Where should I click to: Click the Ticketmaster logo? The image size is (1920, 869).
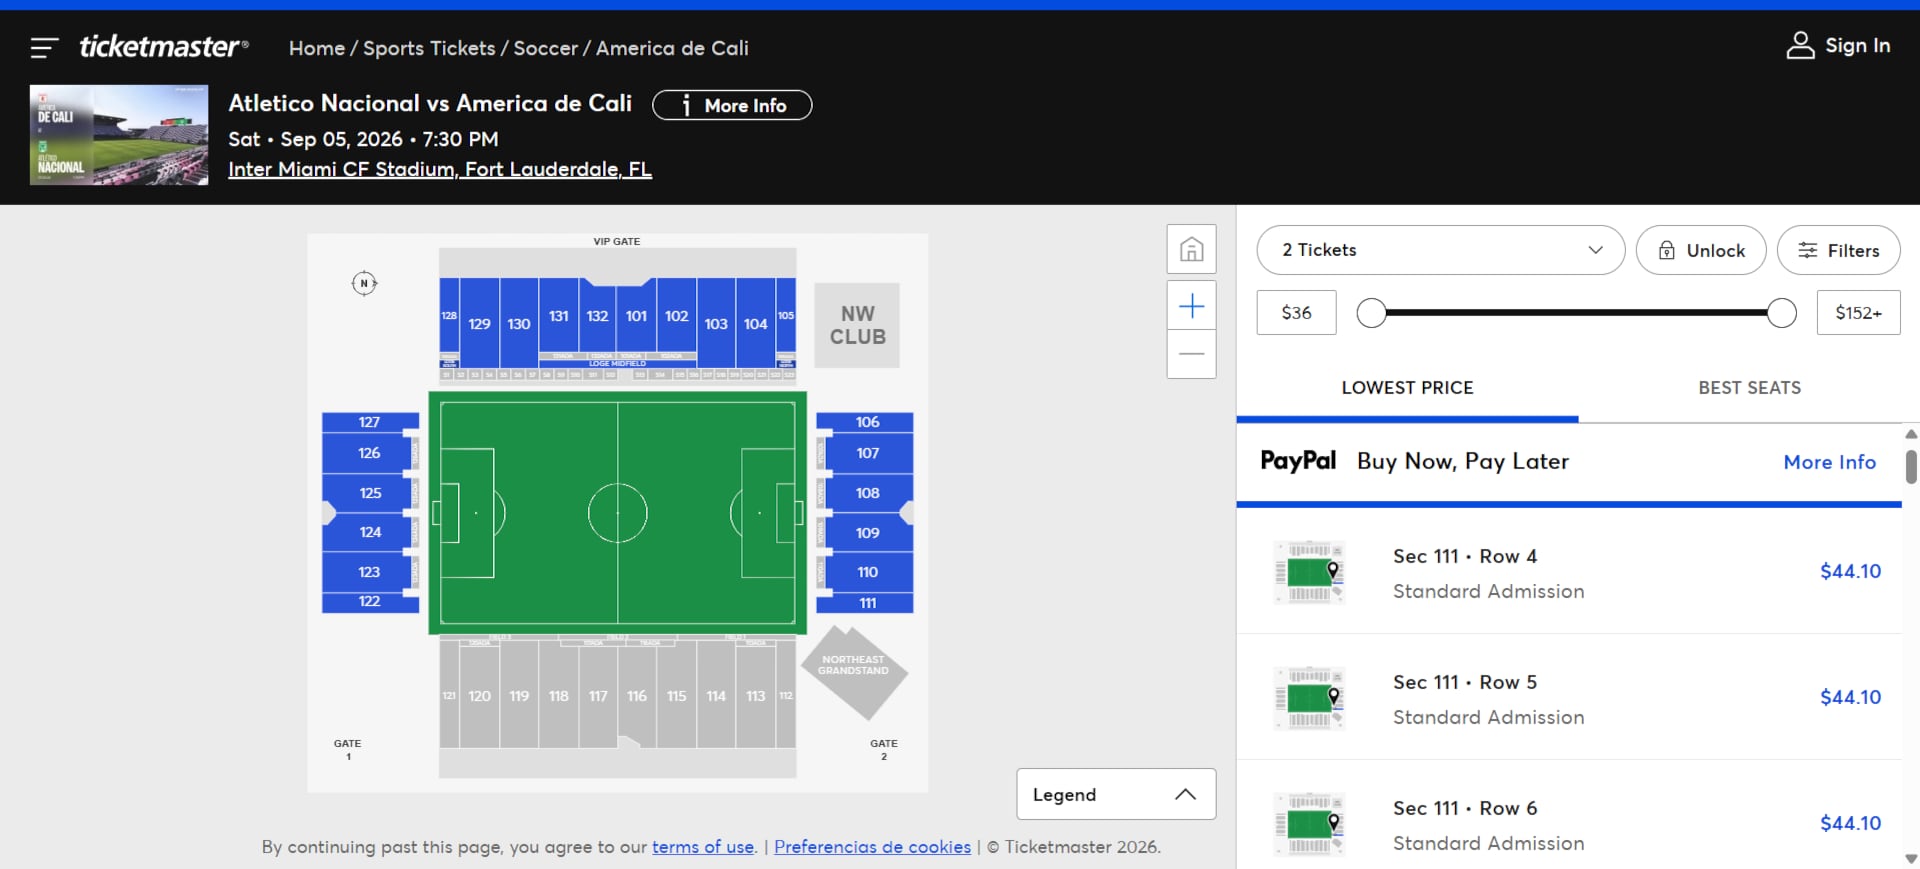point(164,46)
